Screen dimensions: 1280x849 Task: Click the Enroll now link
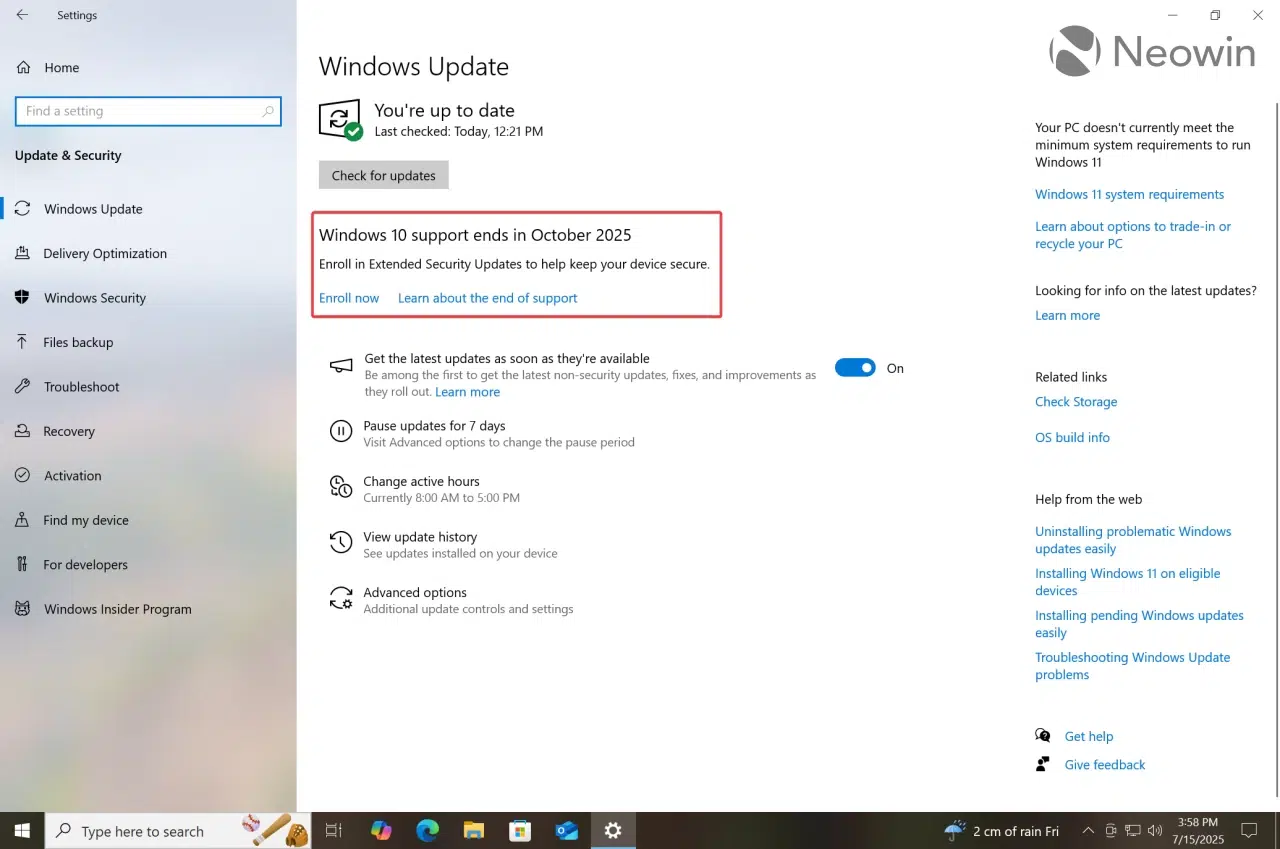point(349,298)
